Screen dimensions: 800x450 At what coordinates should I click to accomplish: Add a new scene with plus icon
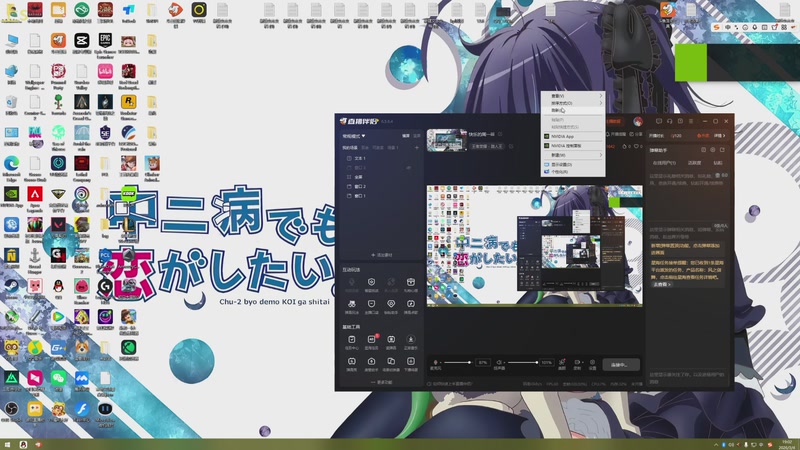417,147
